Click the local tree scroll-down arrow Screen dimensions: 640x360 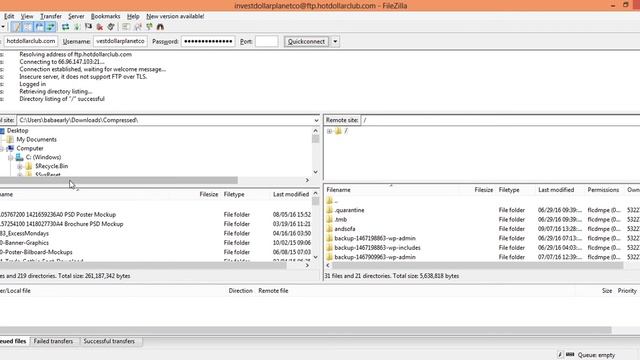(316, 172)
